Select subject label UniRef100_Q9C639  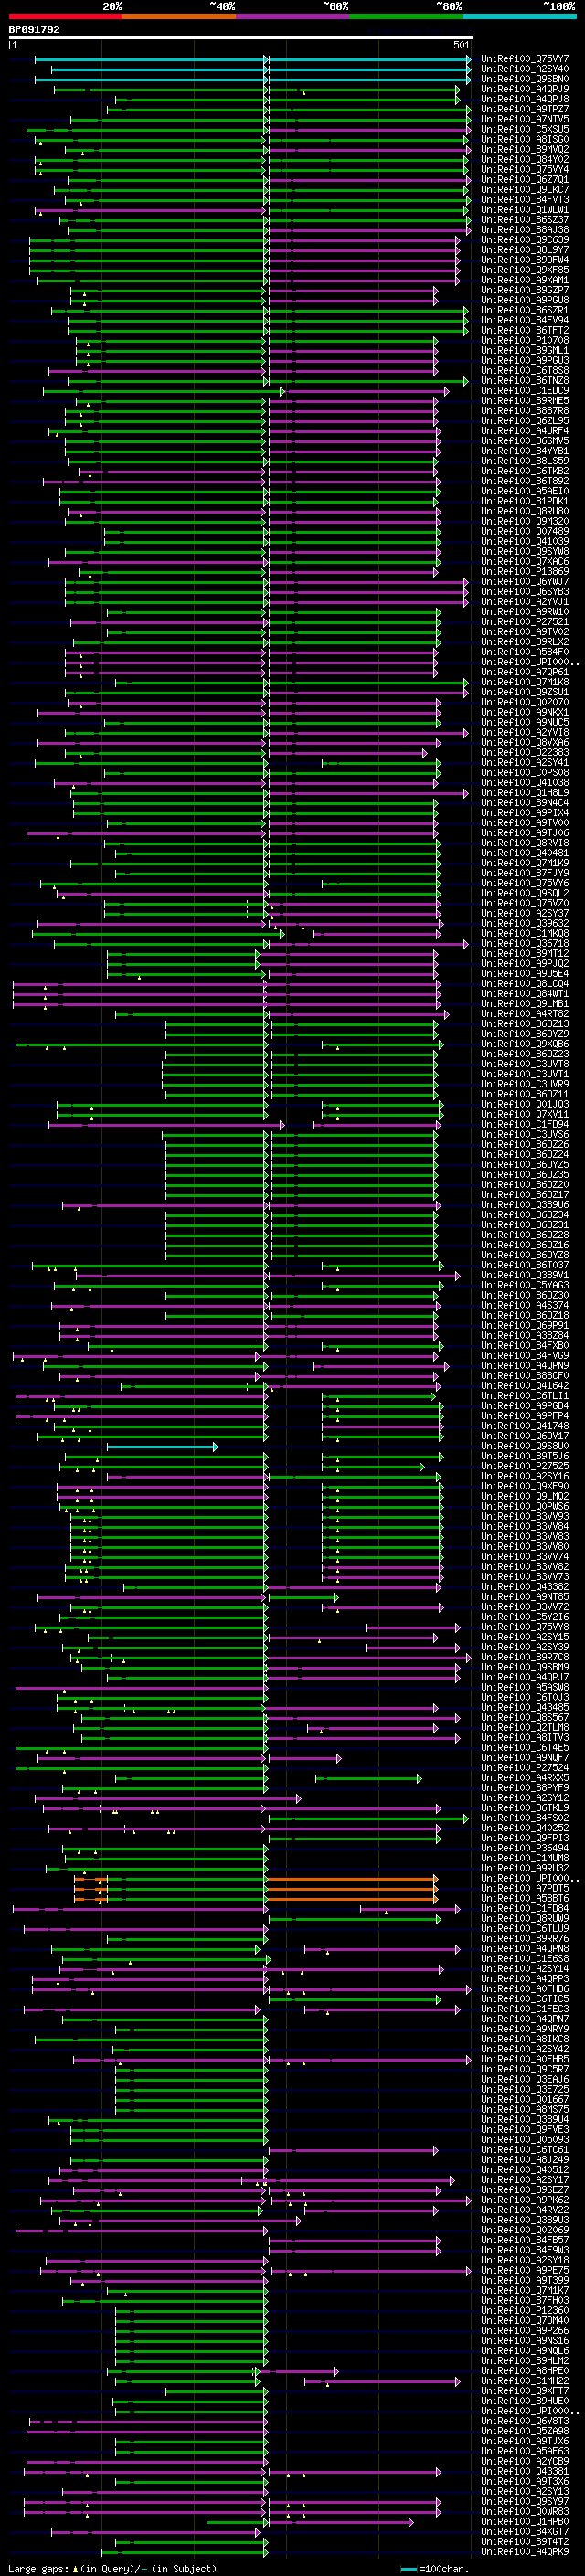[x=524, y=240]
